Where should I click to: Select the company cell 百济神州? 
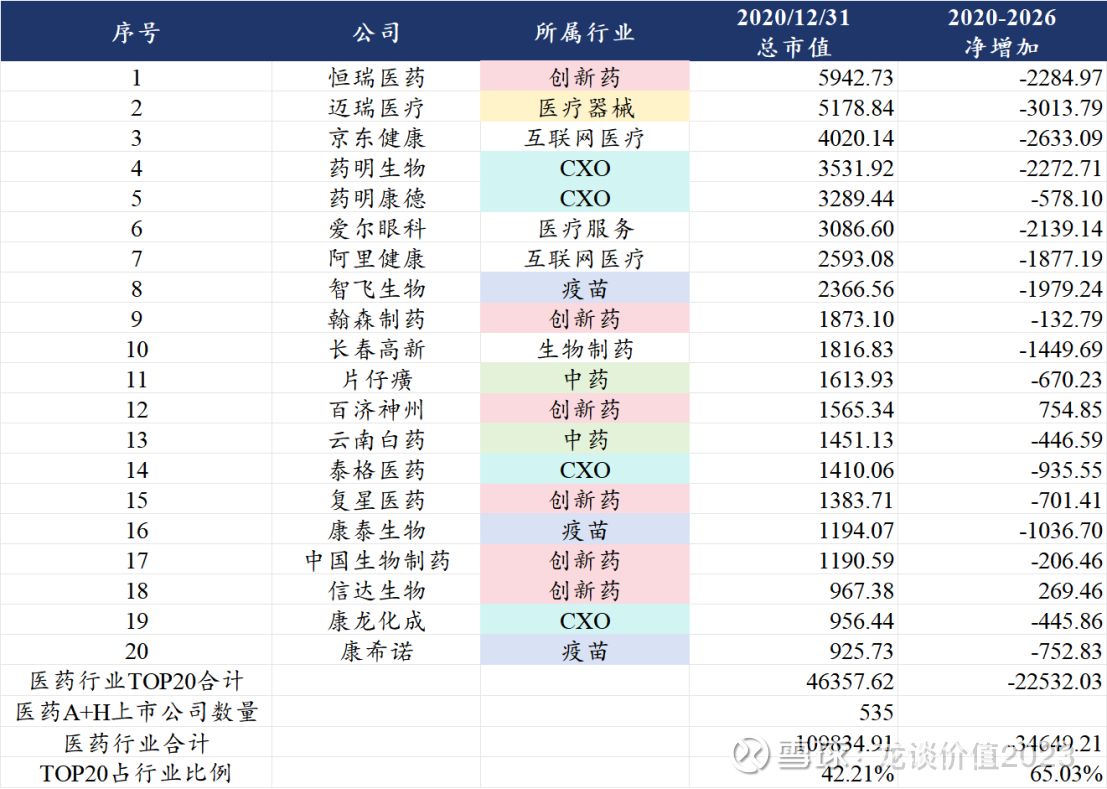pyautogui.click(x=376, y=409)
